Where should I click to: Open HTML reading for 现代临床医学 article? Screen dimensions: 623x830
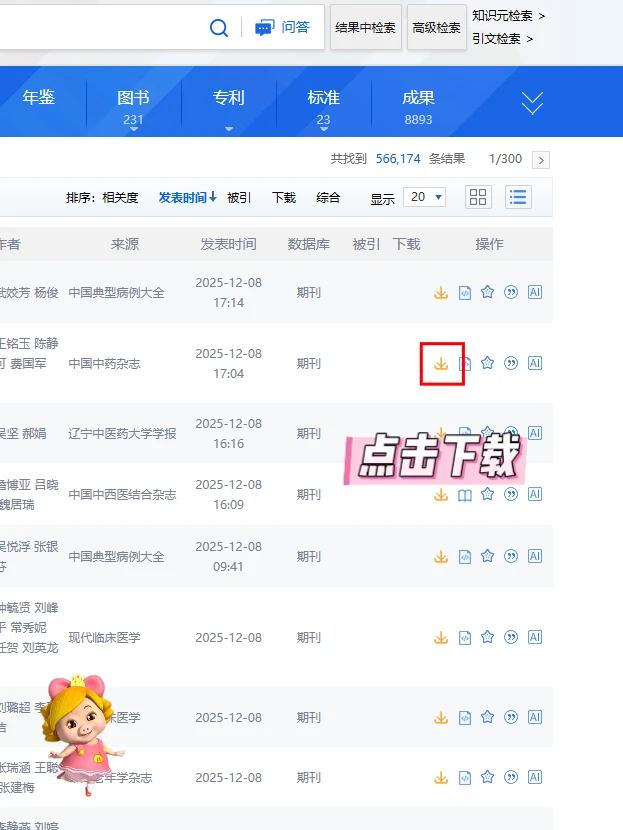click(x=465, y=637)
